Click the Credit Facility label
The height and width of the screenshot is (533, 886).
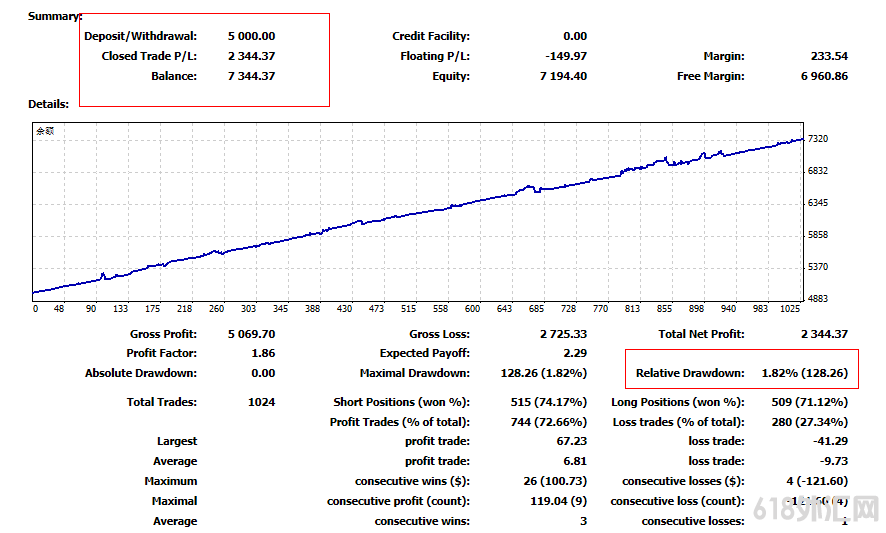coord(430,36)
